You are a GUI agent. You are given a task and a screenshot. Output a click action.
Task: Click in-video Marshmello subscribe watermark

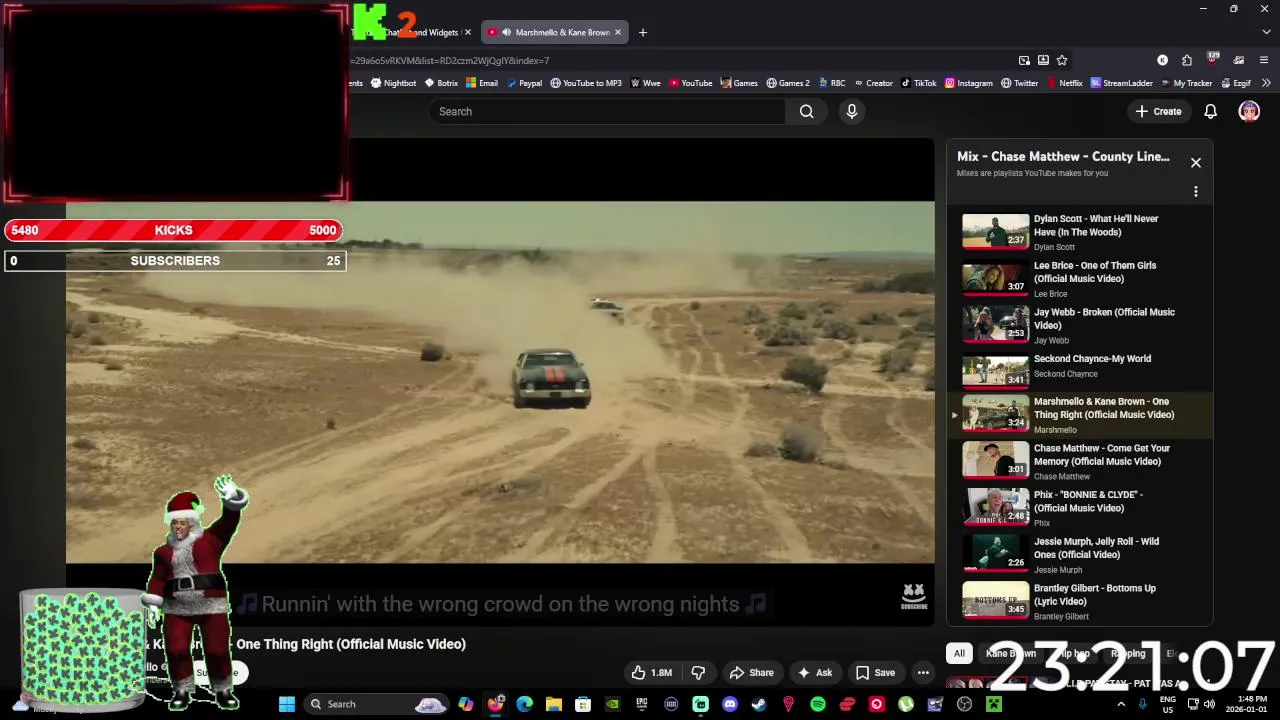(914, 597)
